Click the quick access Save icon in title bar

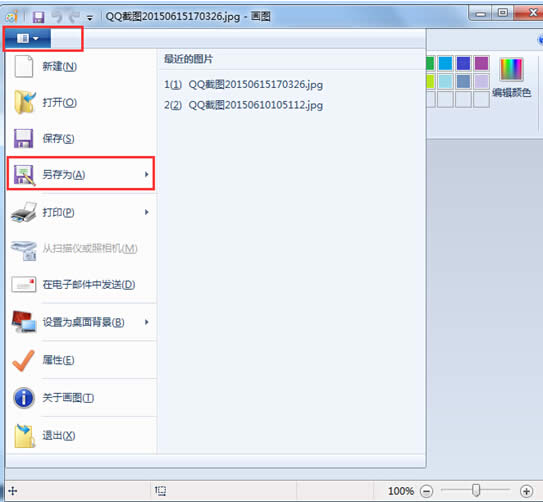(x=38, y=17)
